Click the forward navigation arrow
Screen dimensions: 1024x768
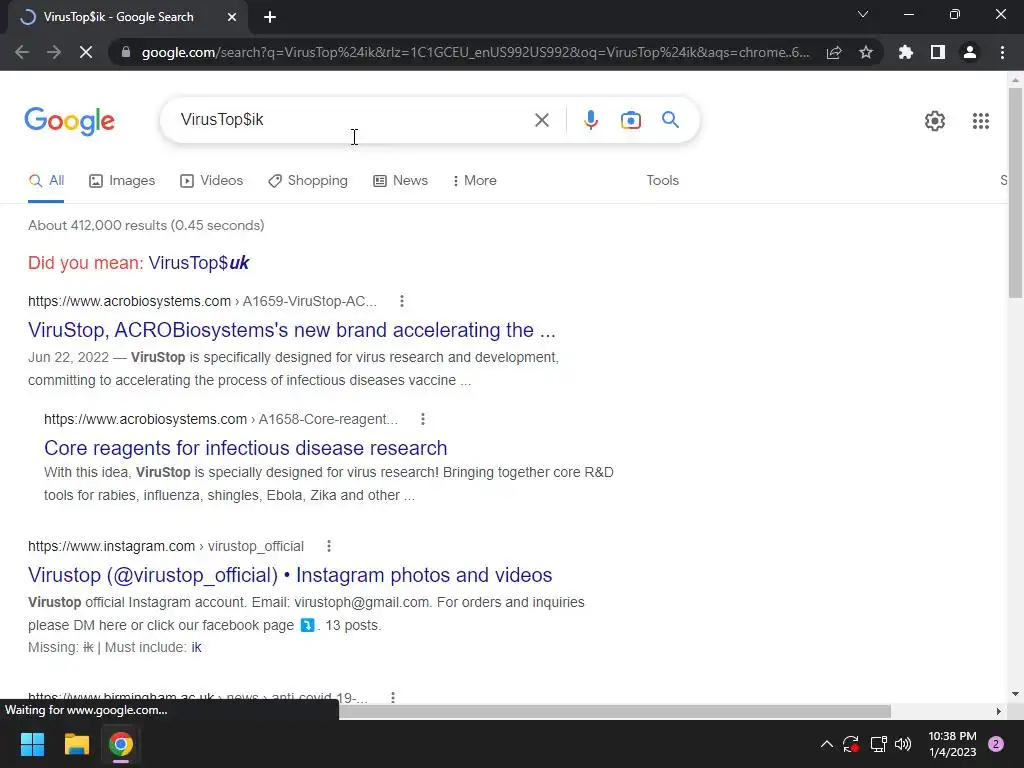[x=54, y=52]
